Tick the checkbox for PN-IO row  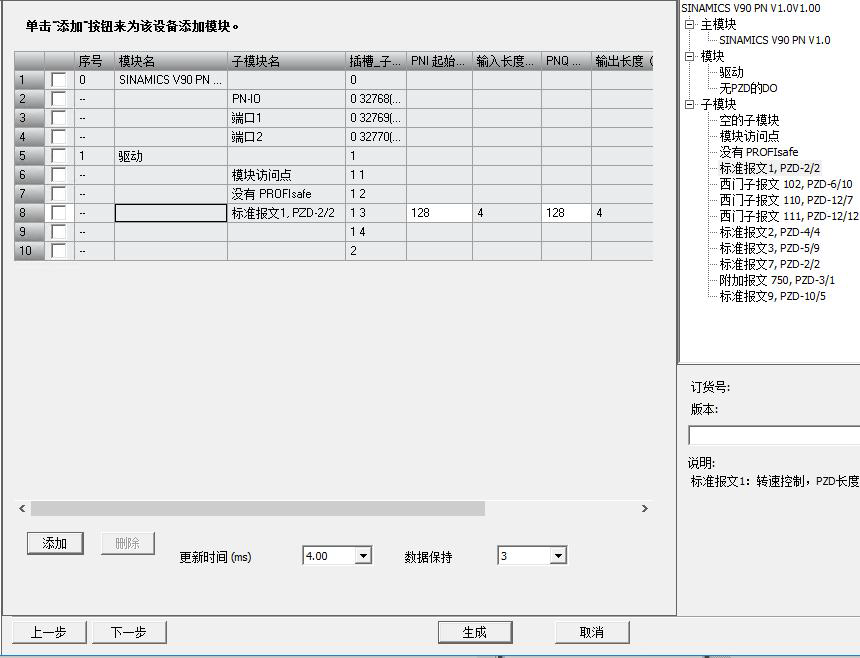[59, 99]
